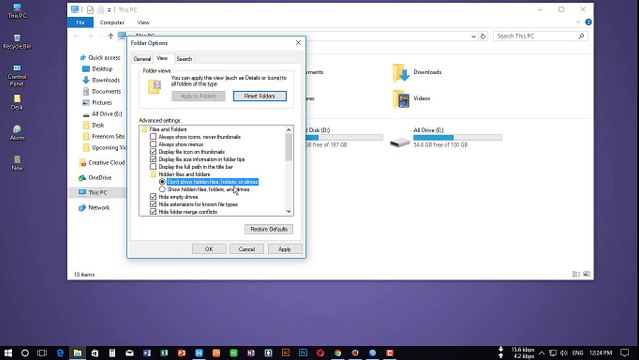Open volume control in system tray
Image resolution: width=639 pixels, height=360 pixels.
pos(564,353)
